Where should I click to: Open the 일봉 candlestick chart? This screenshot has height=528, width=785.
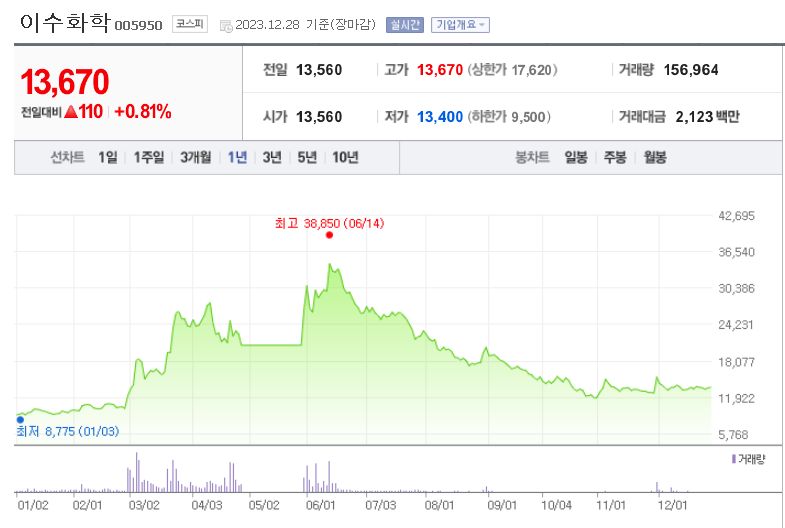tap(576, 158)
